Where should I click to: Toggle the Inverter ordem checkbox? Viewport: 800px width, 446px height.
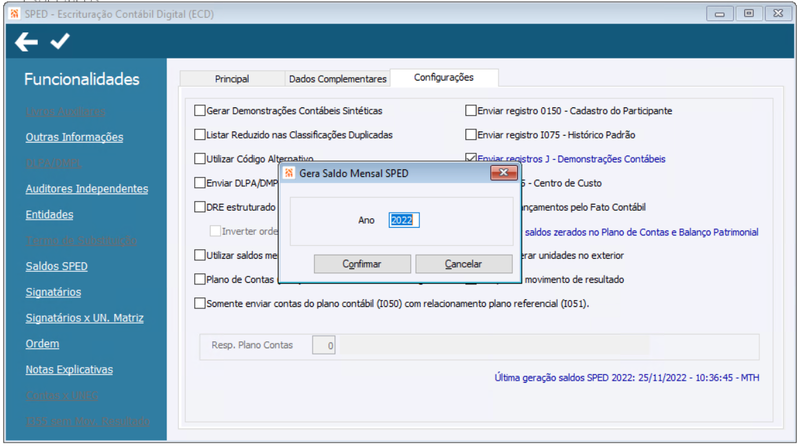(x=215, y=231)
